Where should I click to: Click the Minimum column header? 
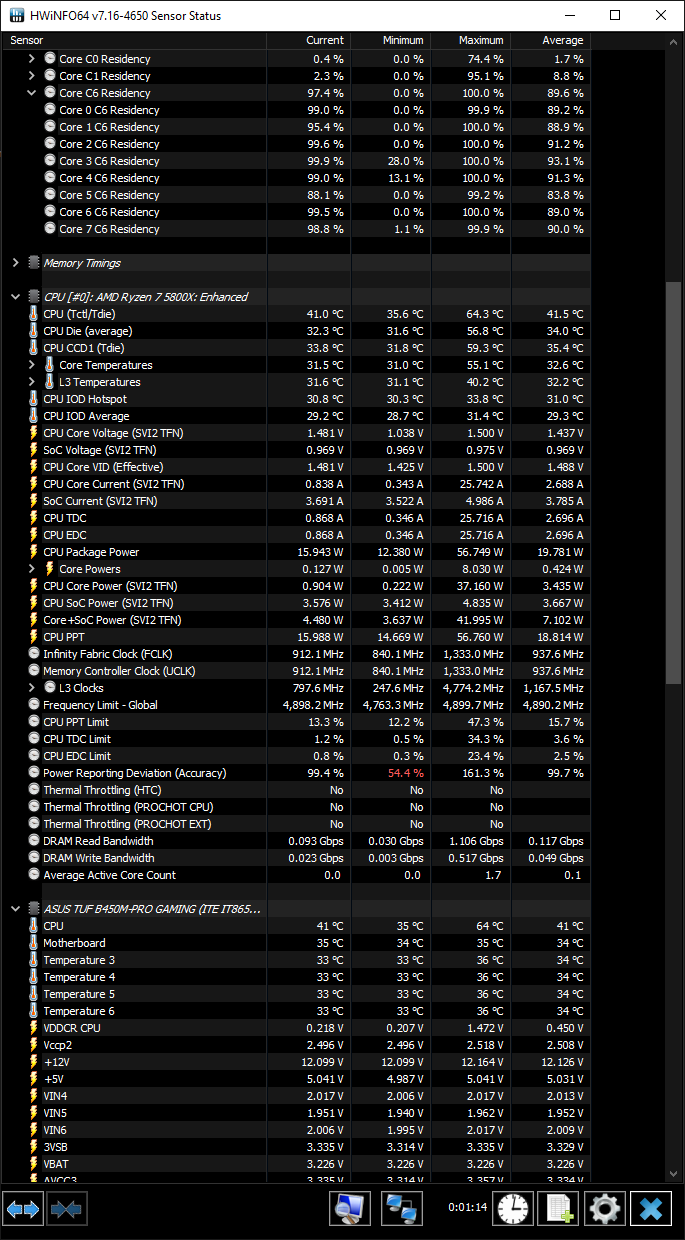point(391,40)
